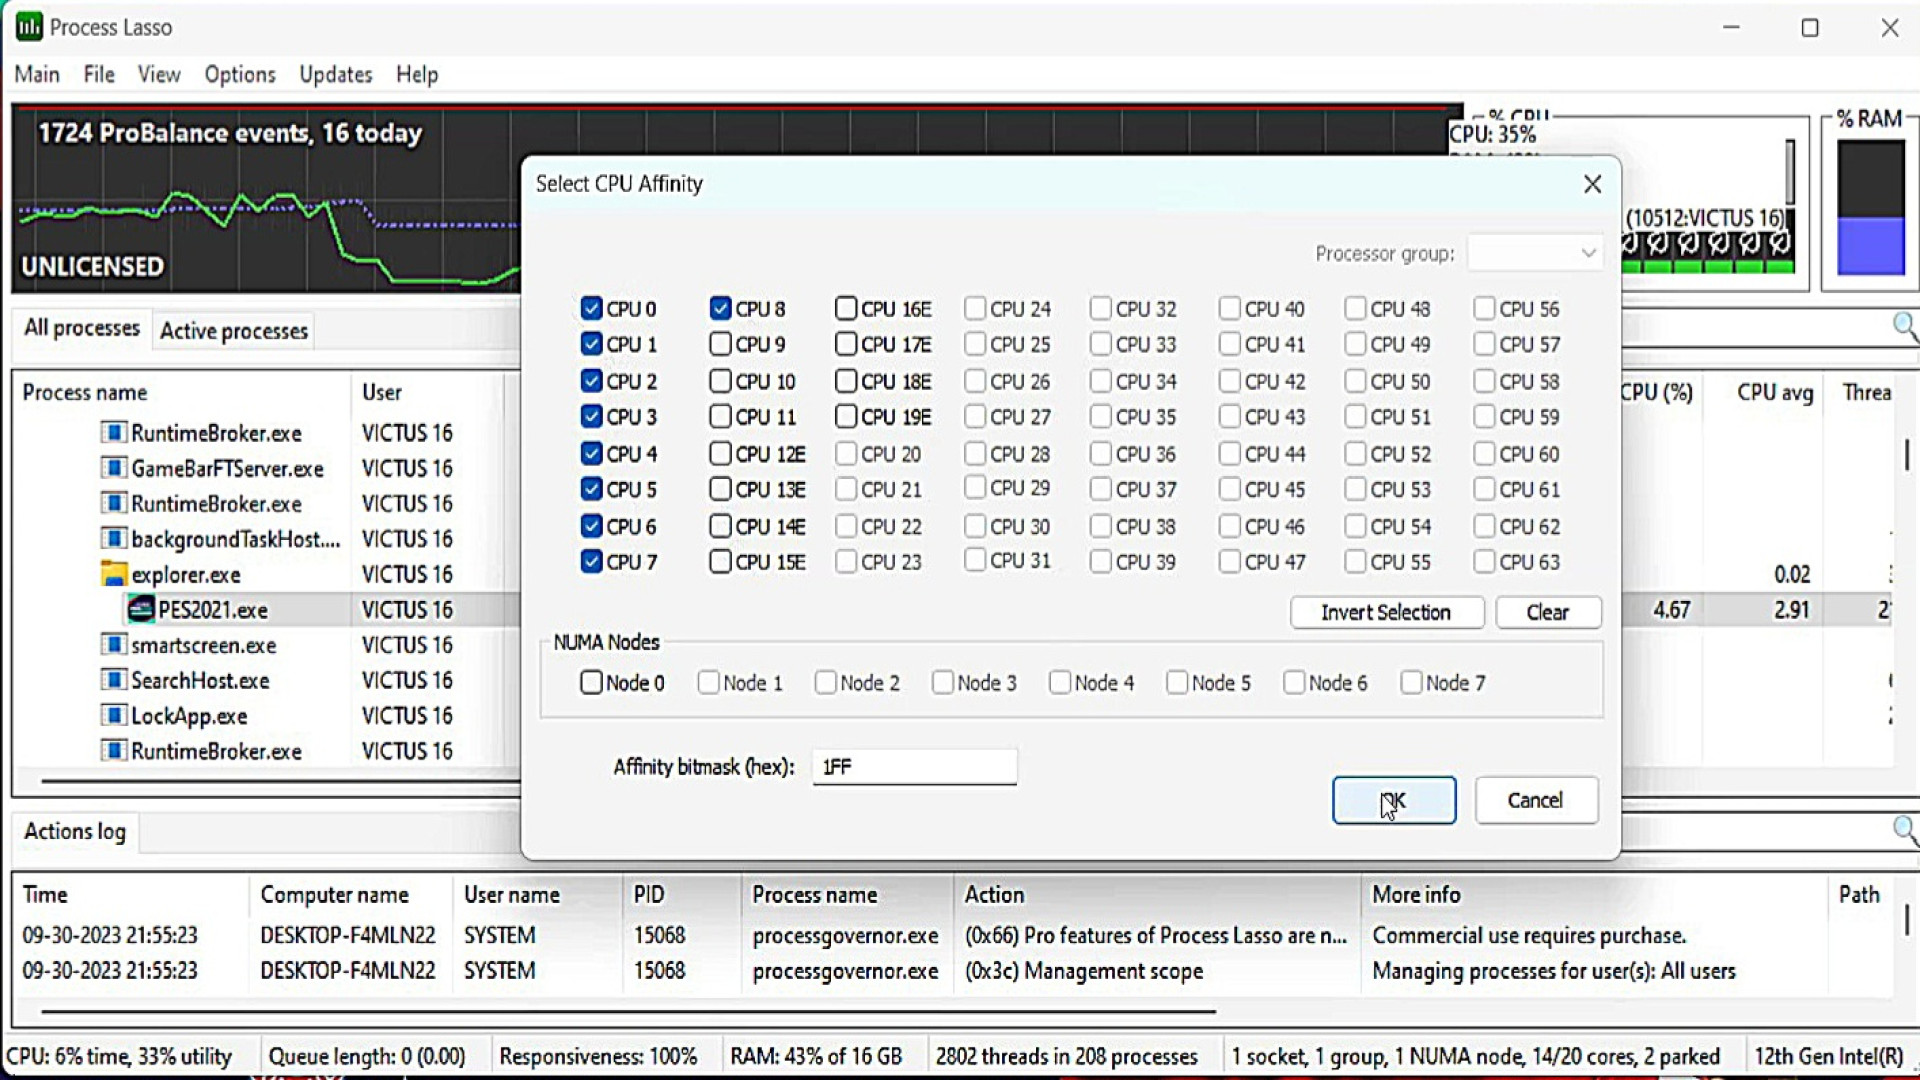Check the CPU 10 checkbox

(720, 381)
